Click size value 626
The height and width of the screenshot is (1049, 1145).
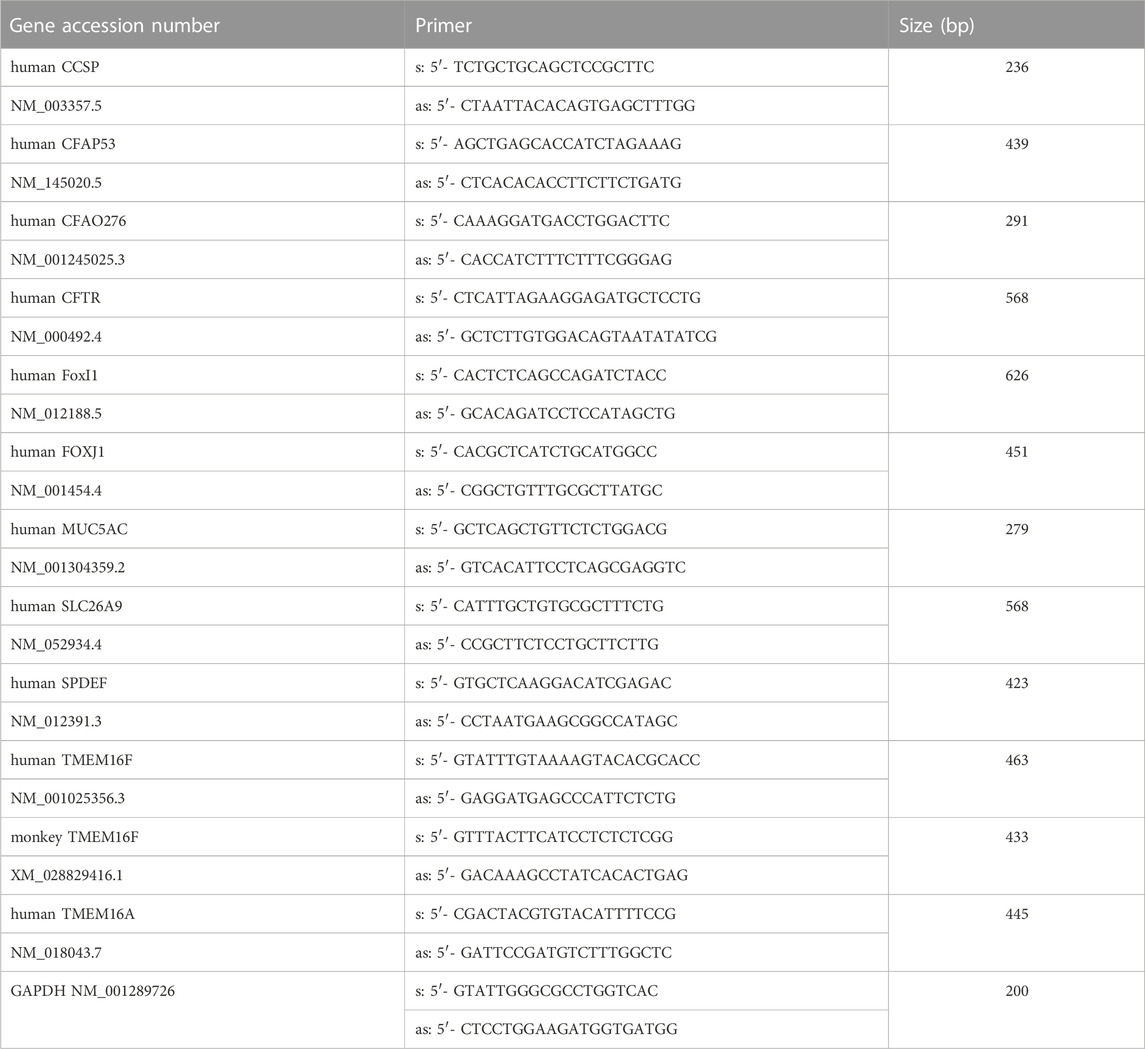(1016, 375)
